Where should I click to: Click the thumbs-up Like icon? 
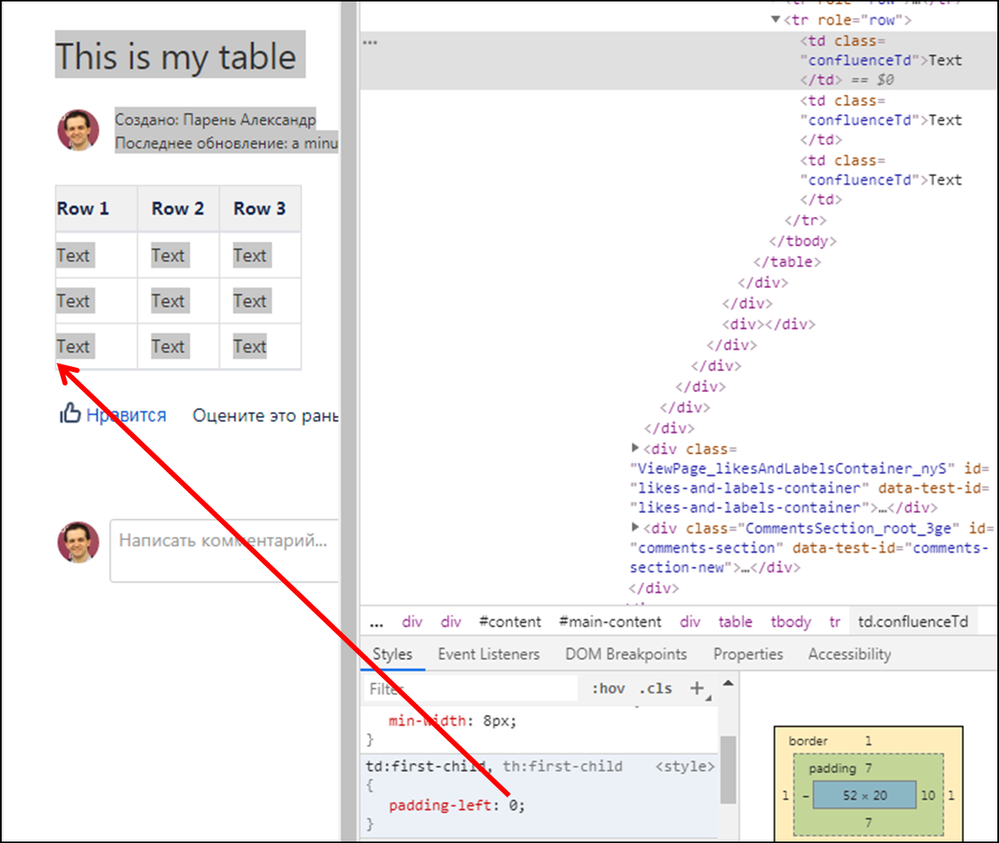pos(70,414)
